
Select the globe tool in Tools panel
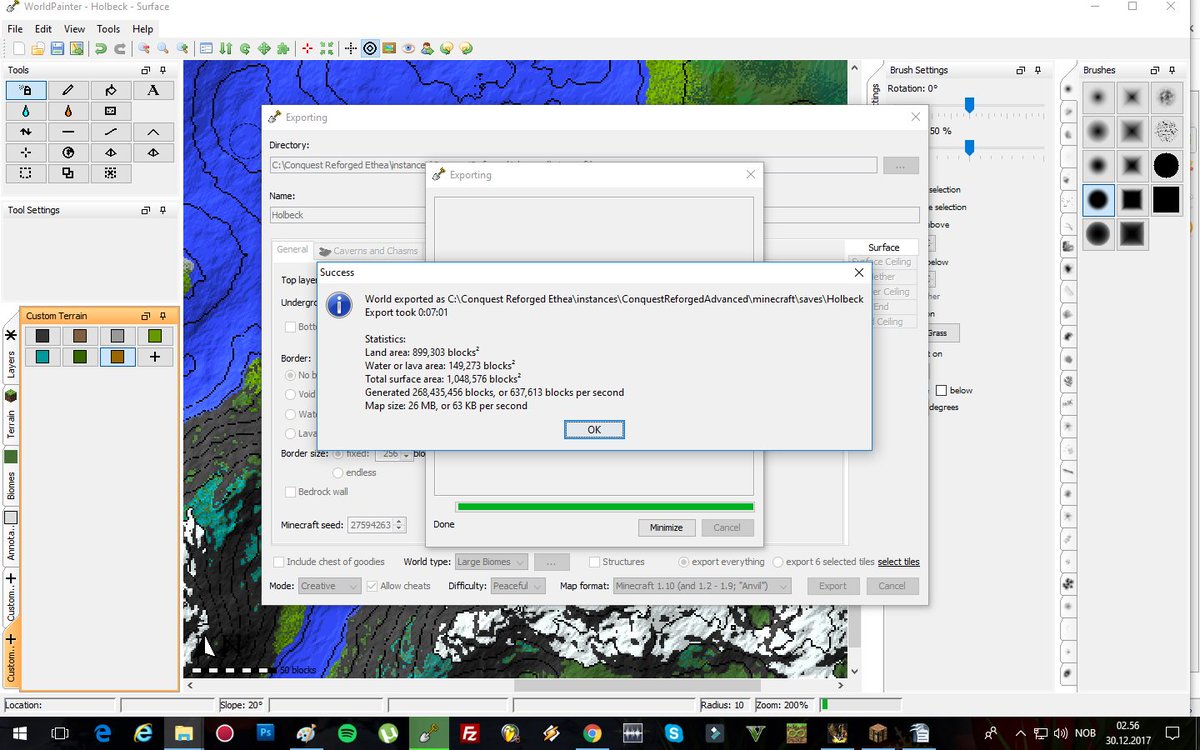[x=68, y=153]
